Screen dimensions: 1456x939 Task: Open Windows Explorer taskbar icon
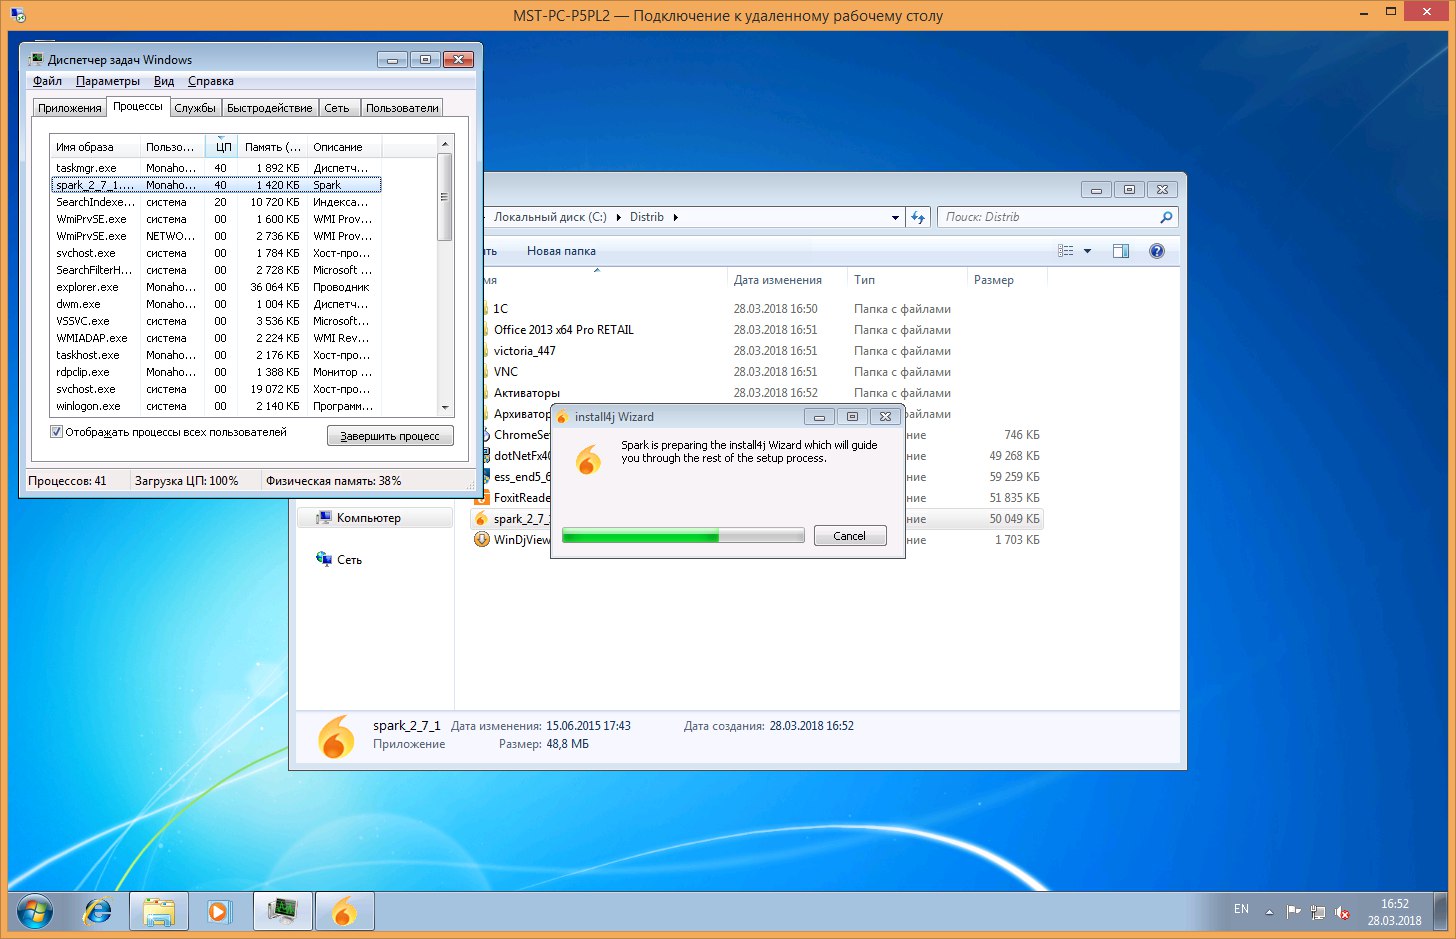point(159,911)
